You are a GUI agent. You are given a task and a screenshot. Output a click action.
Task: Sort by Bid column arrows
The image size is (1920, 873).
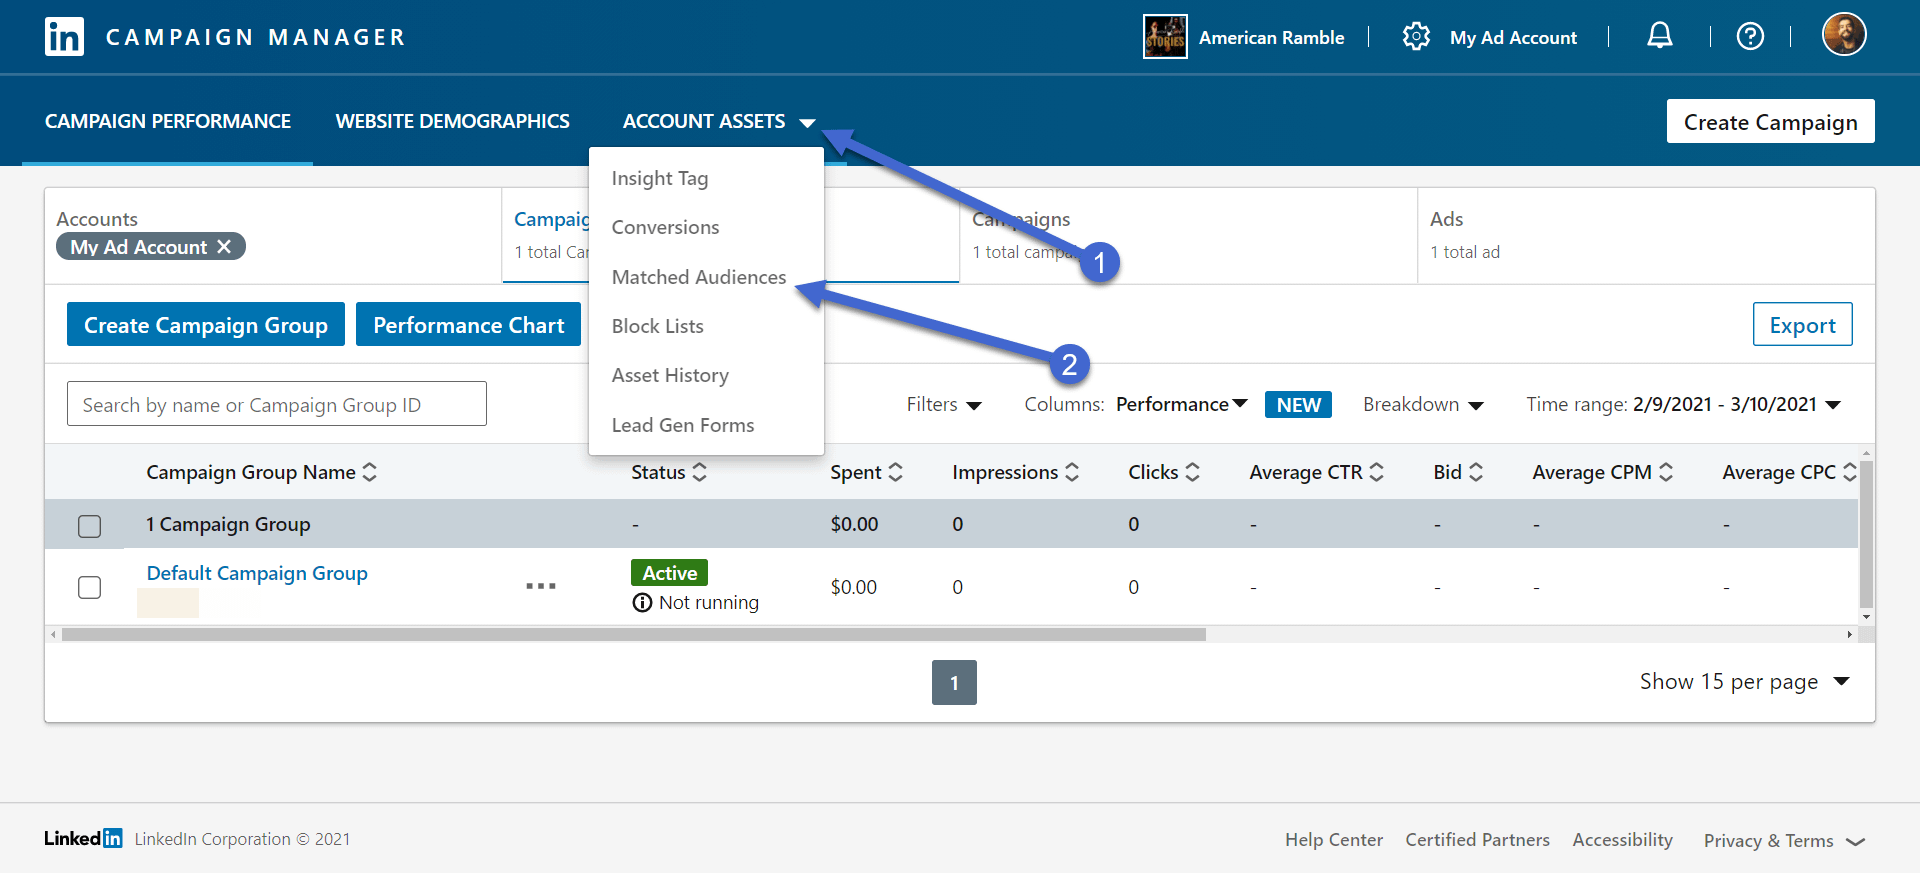click(1476, 472)
